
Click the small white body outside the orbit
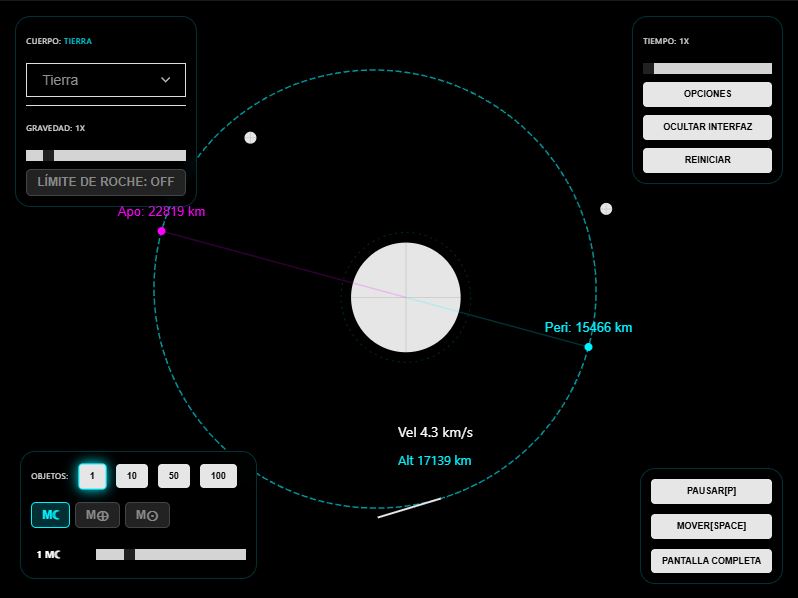(606, 209)
